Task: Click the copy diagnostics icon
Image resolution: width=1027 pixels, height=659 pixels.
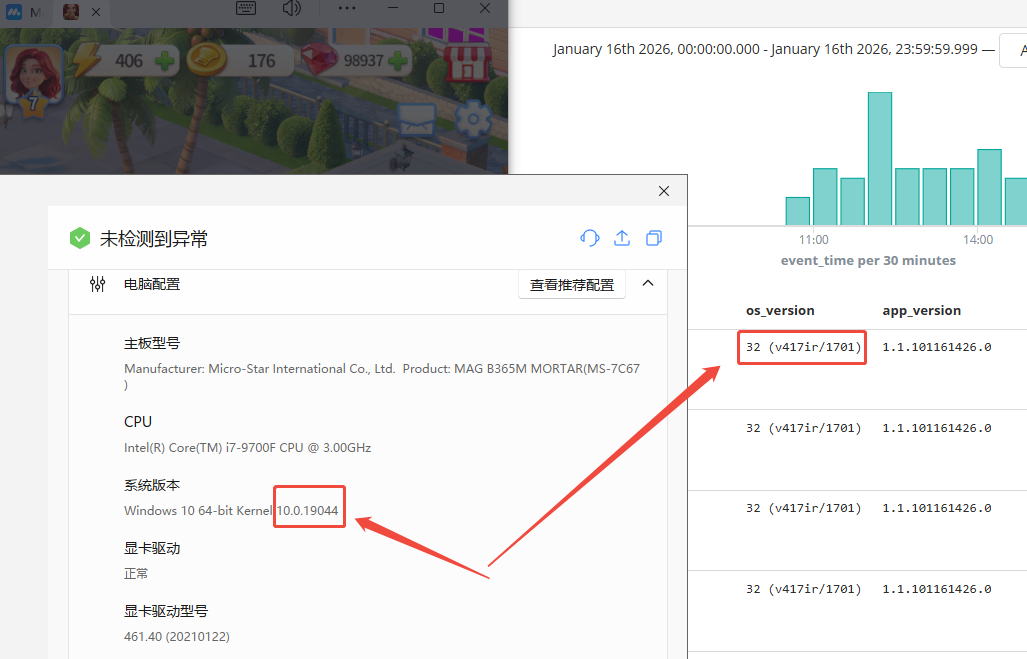Action: point(654,238)
